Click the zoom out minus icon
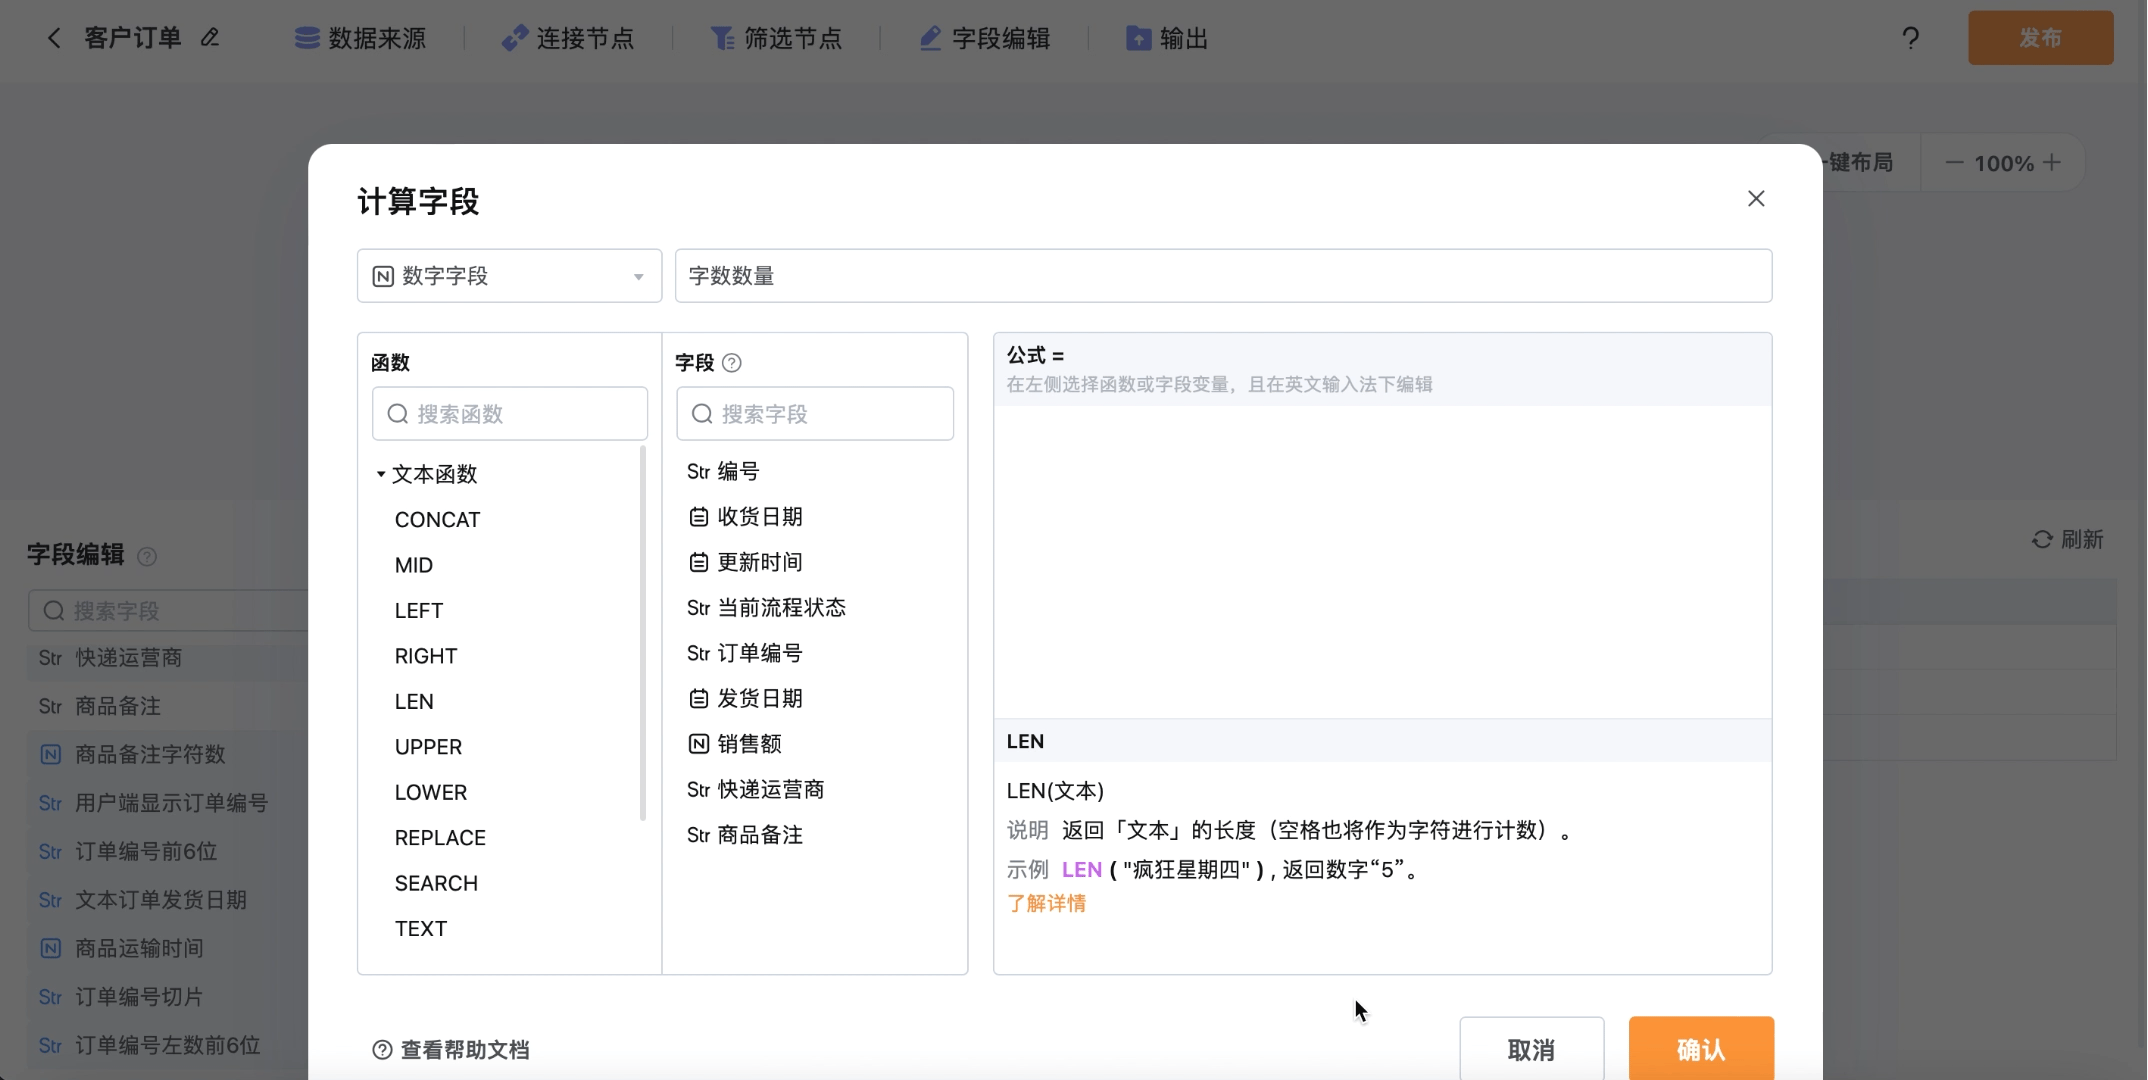Image resolution: width=2148 pixels, height=1080 pixels. [x=1954, y=162]
